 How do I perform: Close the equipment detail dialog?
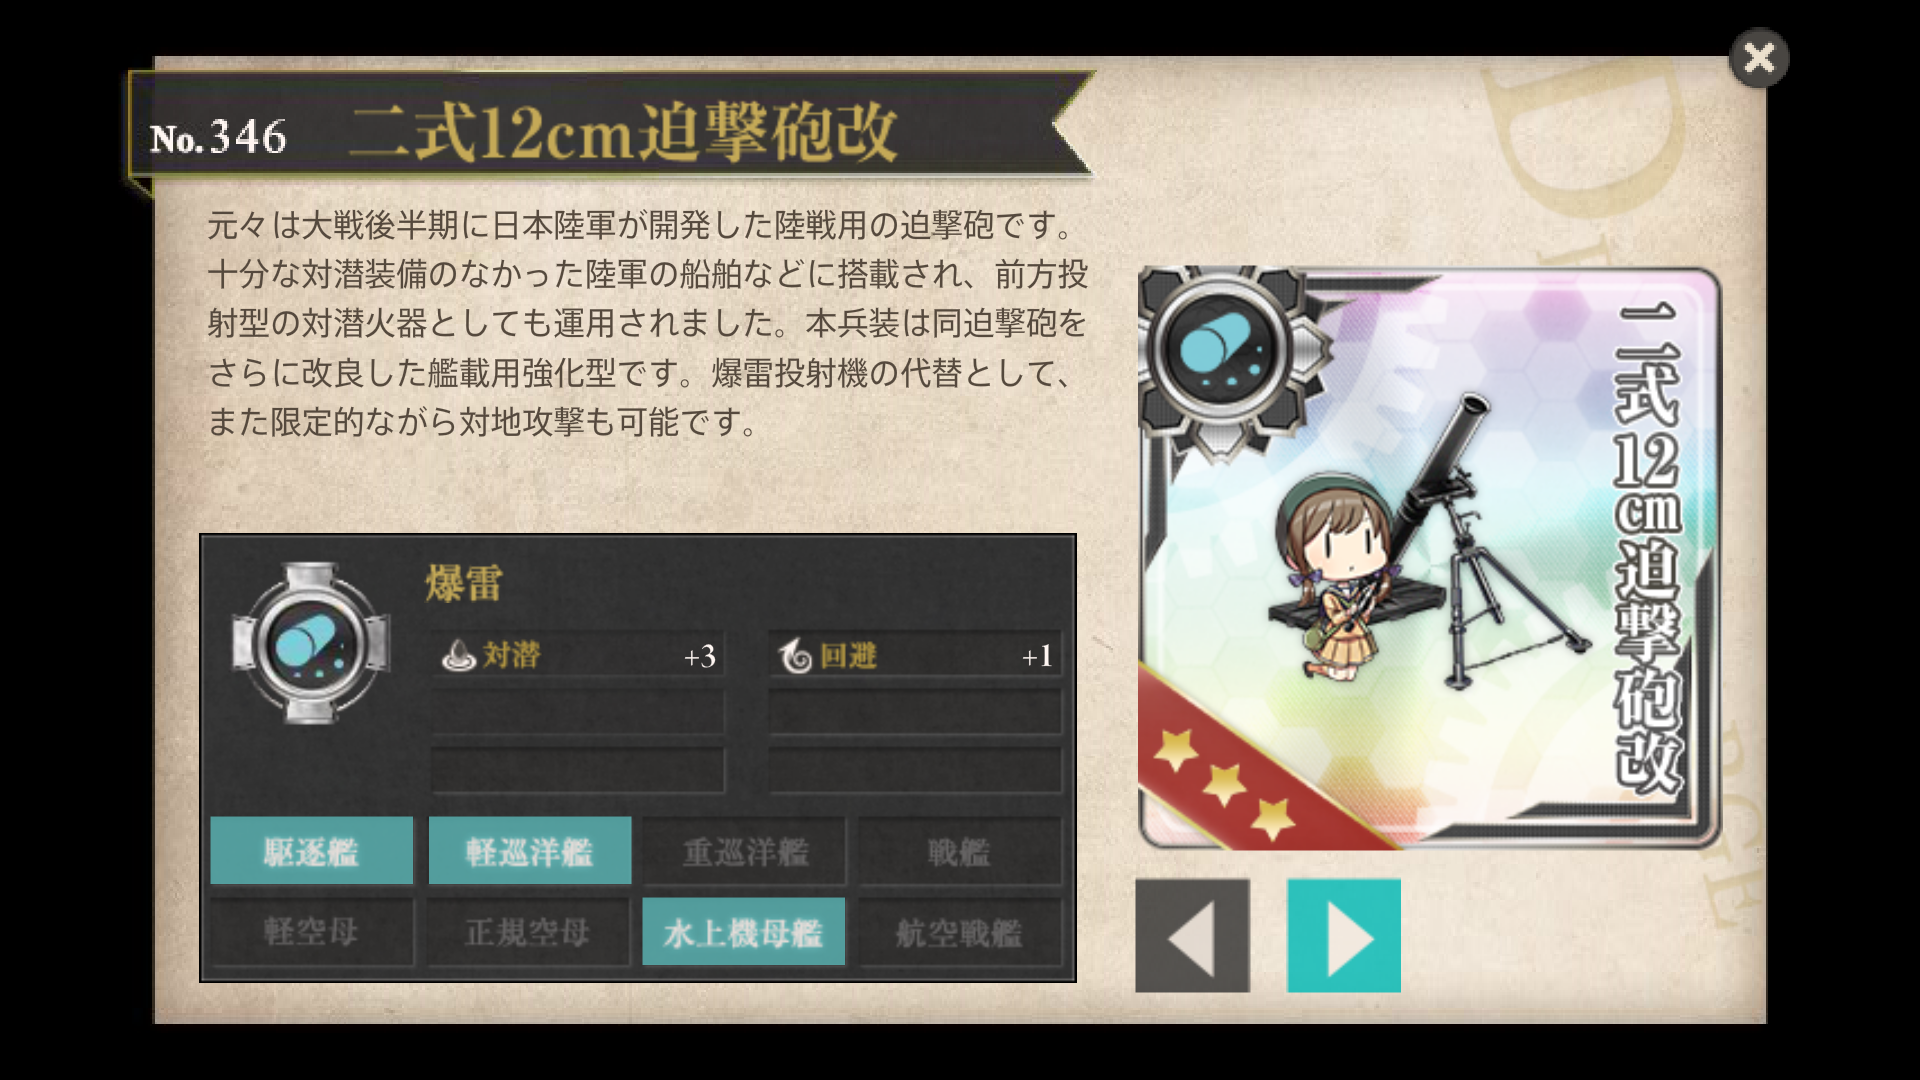pos(1759,58)
